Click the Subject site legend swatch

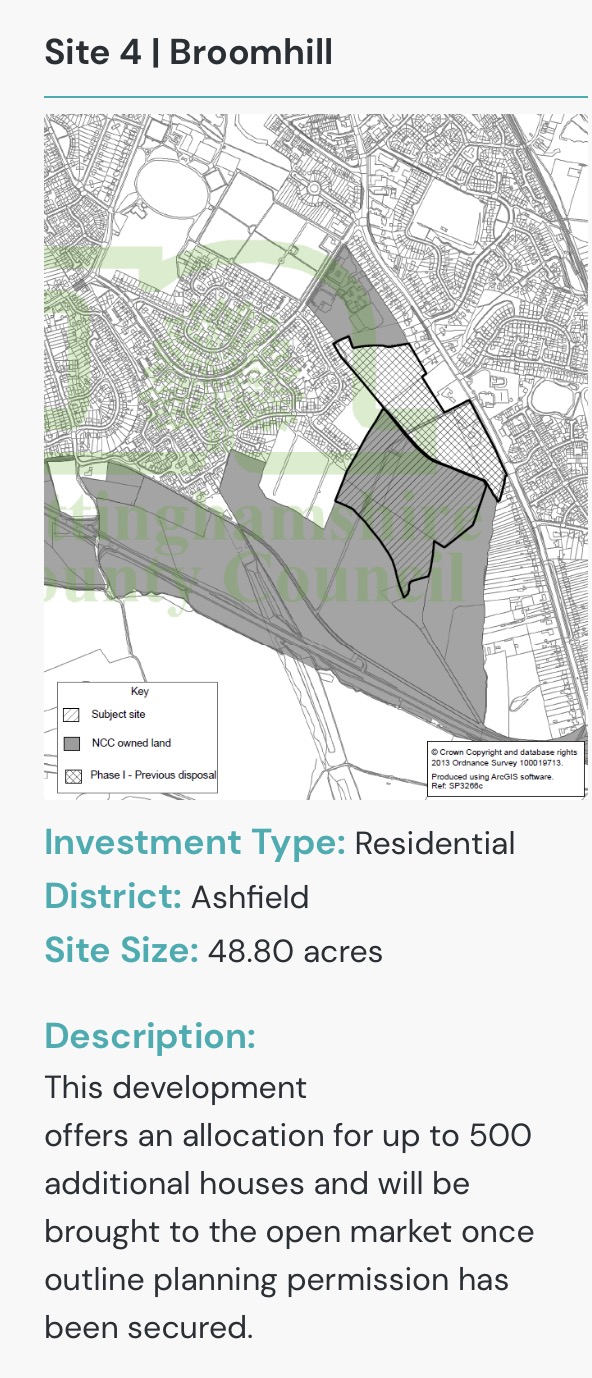click(x=72, y=715)
